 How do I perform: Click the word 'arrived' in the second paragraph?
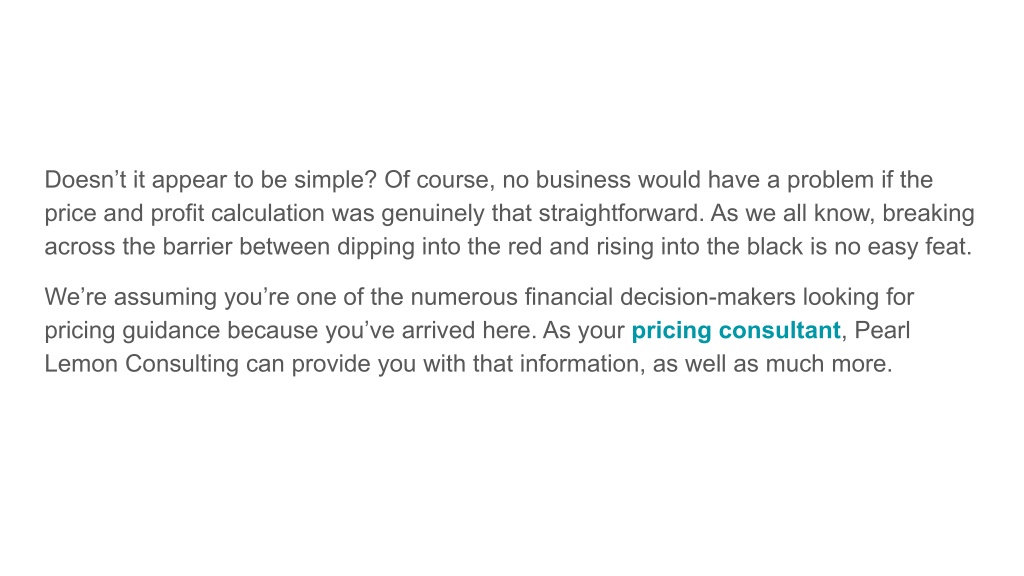point(438,330)
